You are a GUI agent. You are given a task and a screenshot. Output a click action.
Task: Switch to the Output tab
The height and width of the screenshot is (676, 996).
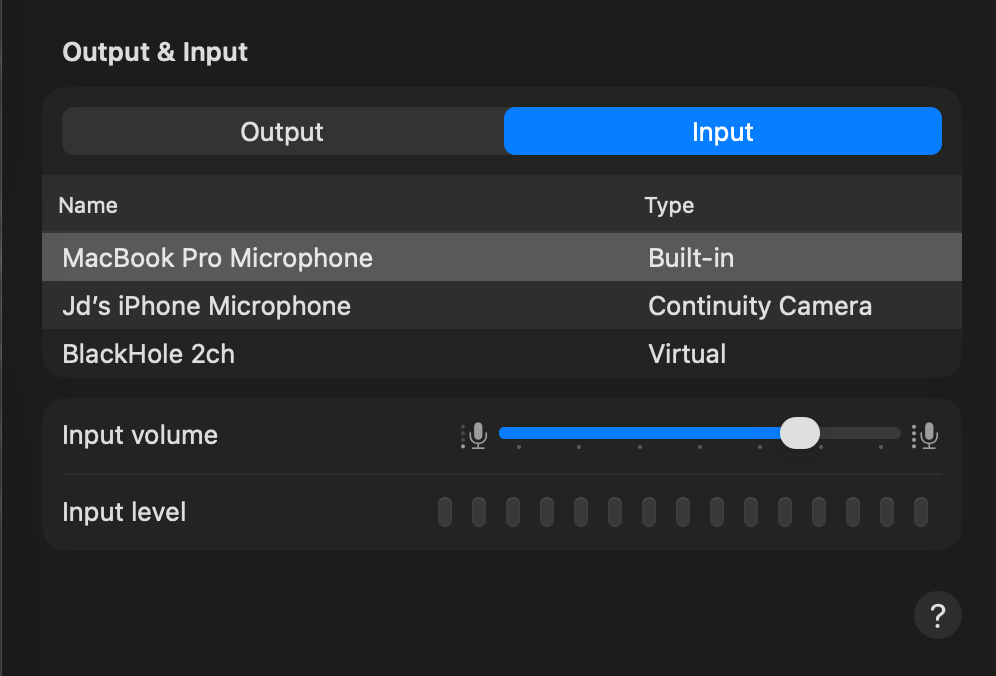coord(281,131)
